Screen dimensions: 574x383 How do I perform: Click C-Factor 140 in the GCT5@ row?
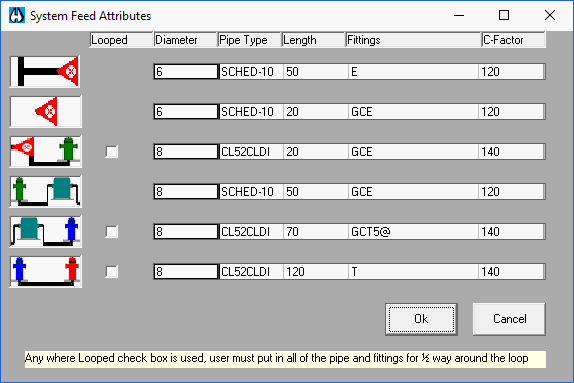pyautogui.click(x=512, y=231)
